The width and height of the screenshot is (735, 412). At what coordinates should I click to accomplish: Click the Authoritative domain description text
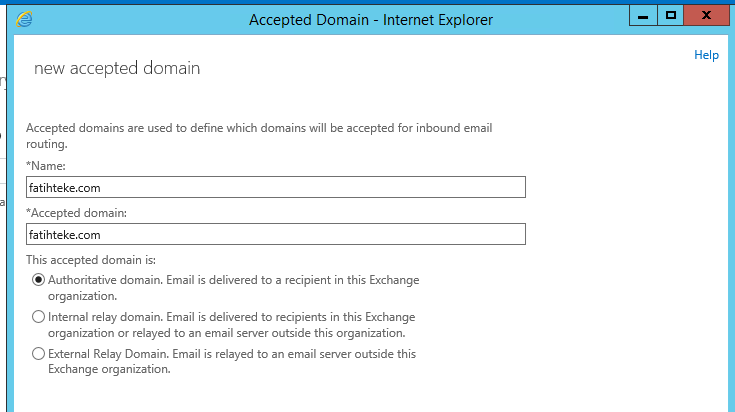pyautogui.click(x=233, y=288)
